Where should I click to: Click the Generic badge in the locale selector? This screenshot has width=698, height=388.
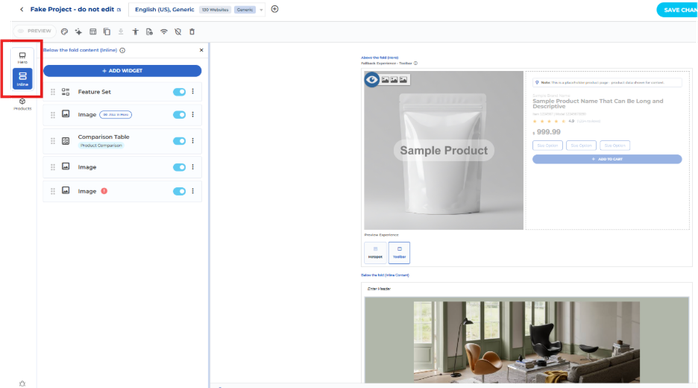click(x=245, y=10)
